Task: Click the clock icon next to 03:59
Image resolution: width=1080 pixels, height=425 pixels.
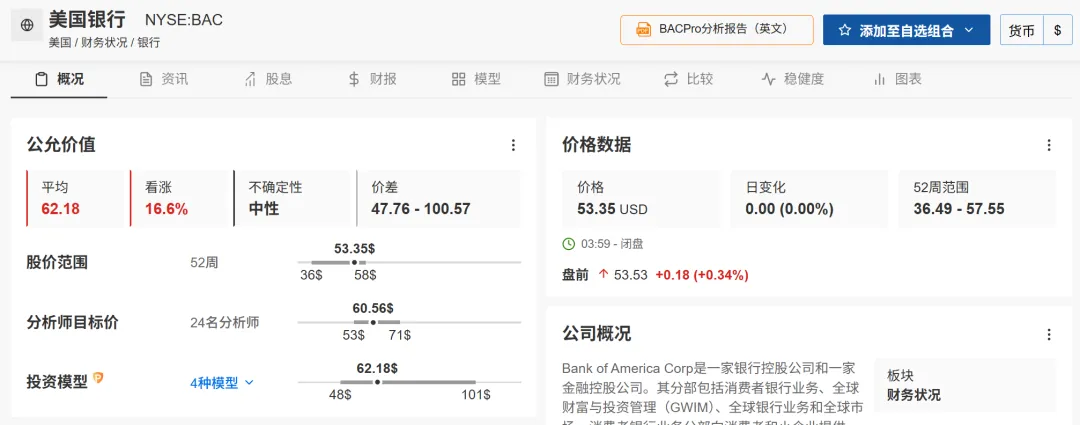Action: 569,244
